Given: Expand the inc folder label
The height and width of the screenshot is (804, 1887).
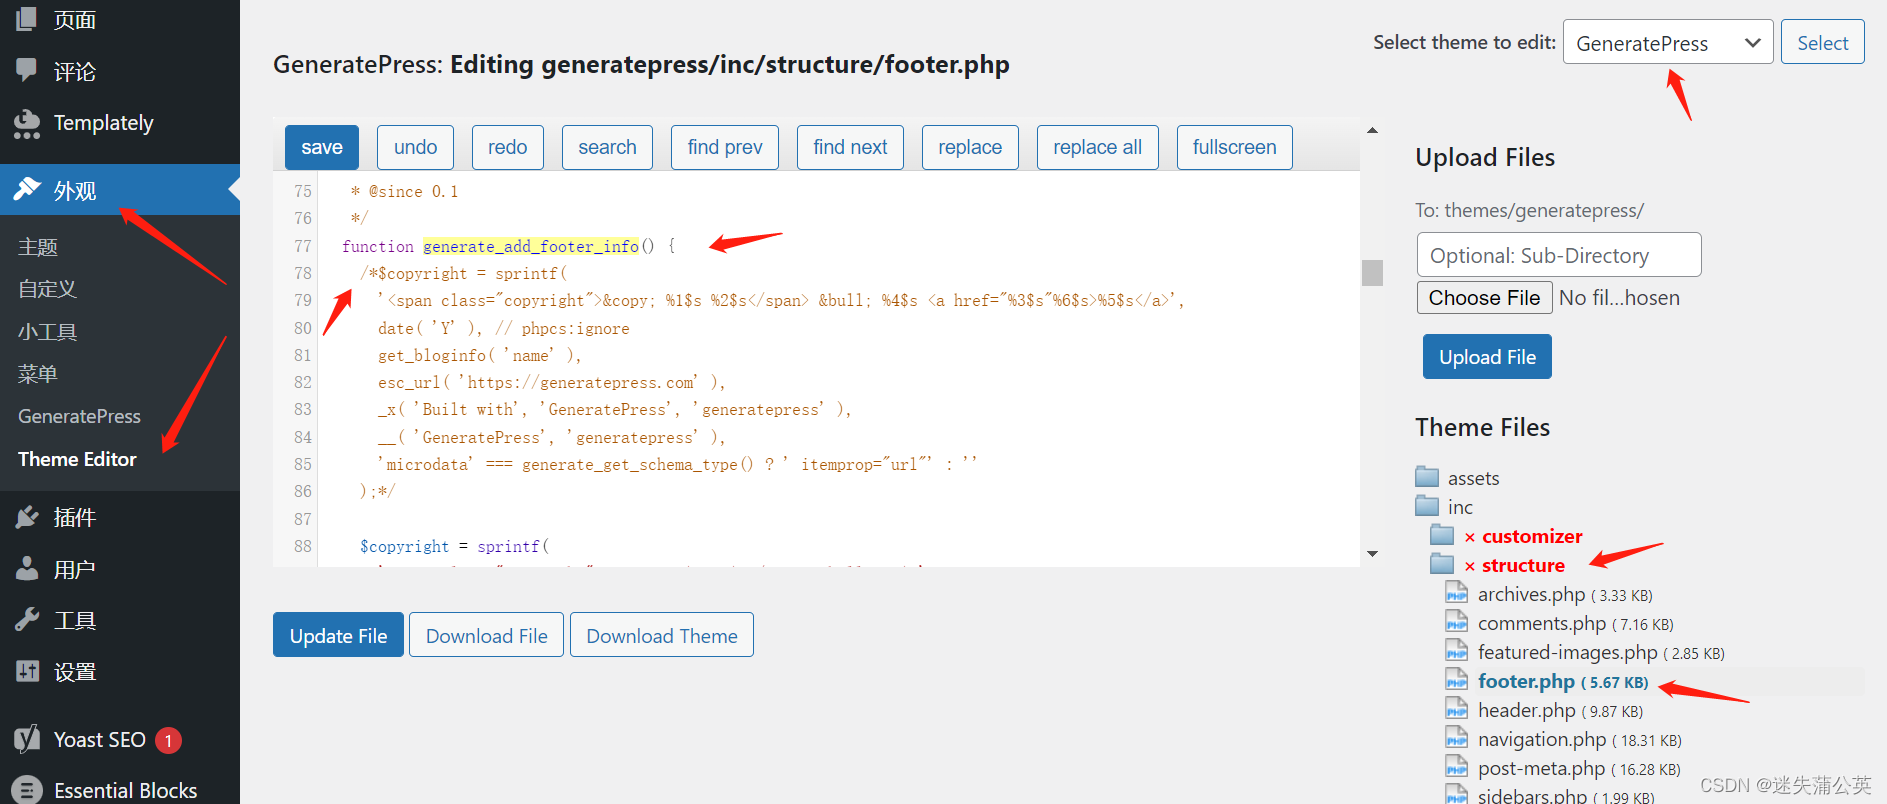Looking at the screenshot, I should click(1460, 507).
